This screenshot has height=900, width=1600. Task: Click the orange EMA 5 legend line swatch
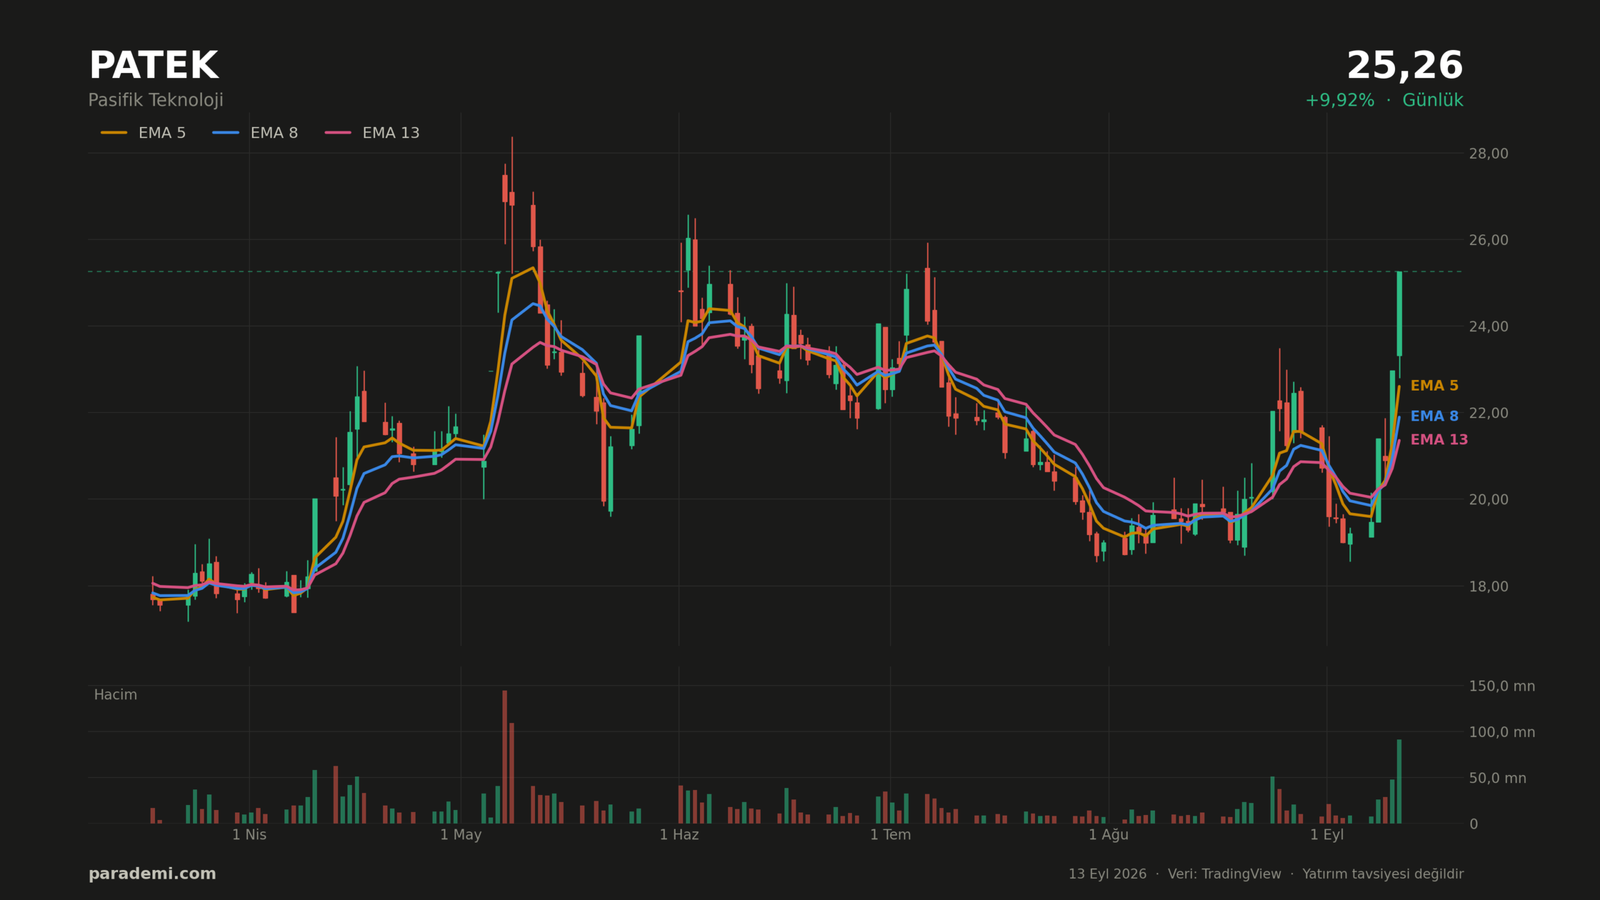114,133
